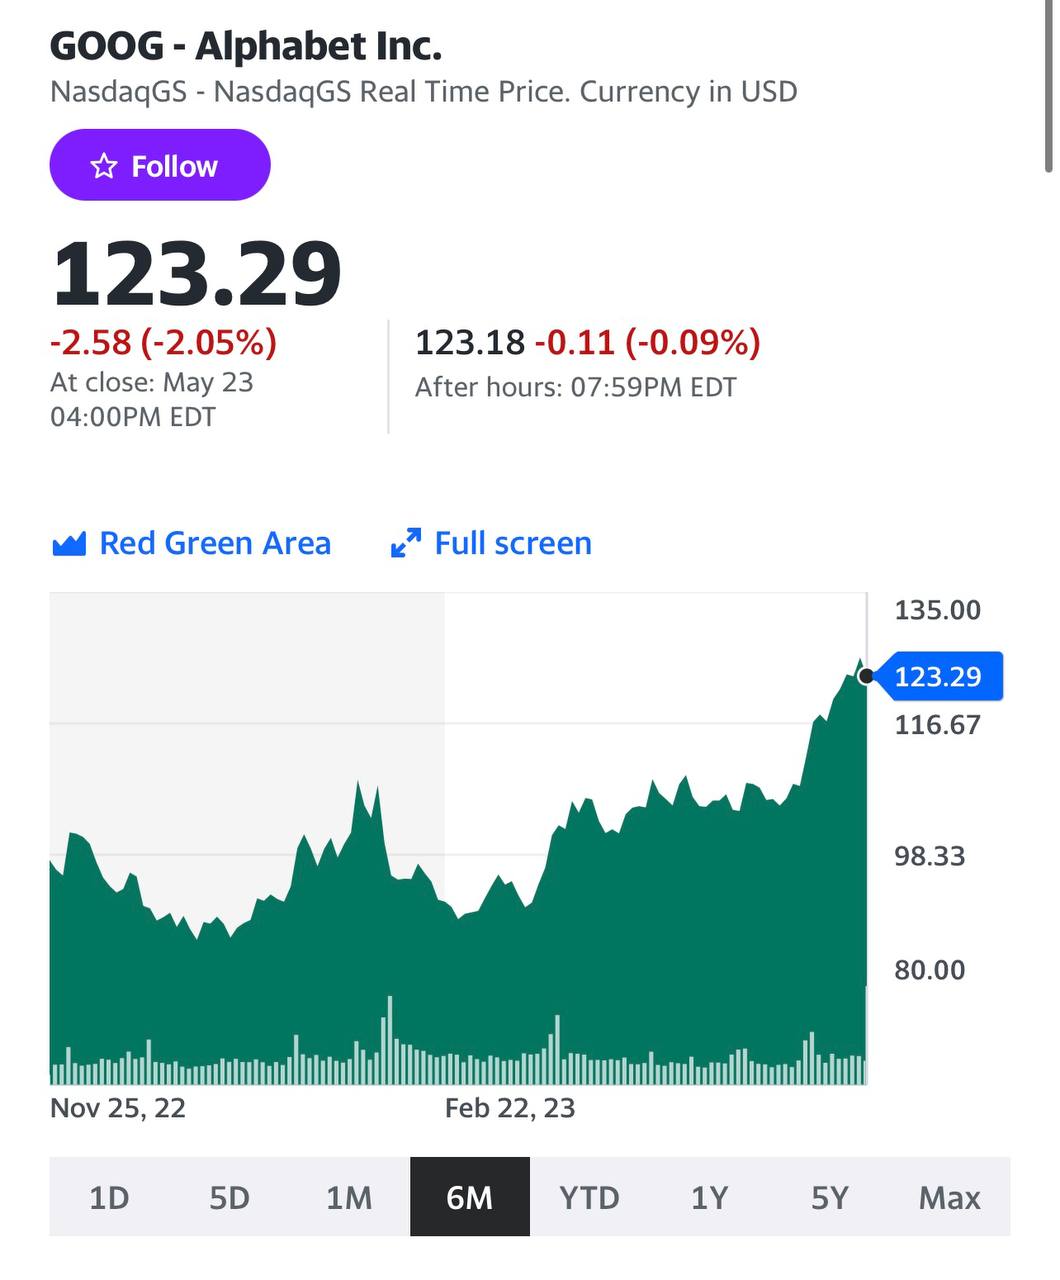The height and width of the screenshot is (1280, 1060).
Task: Open the Red Green Area chart type
Action: pyautogui.click(x=191, y=543)
